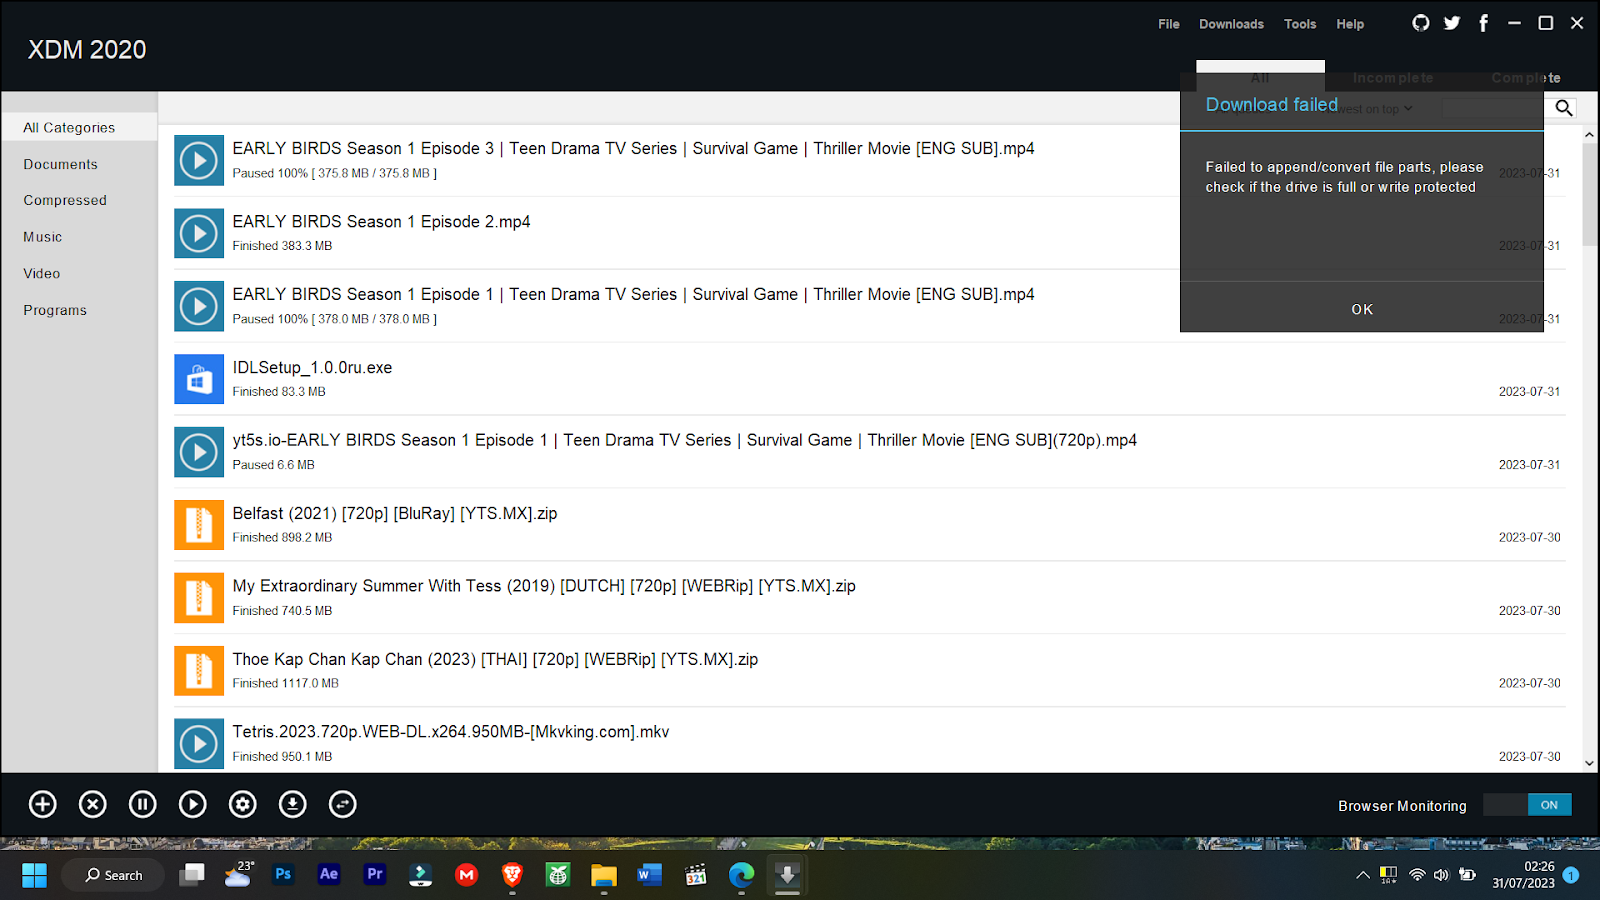Open settings gear in bottom toolbar
Viewport: 1600px width, 900px height.
pos(243,804)
